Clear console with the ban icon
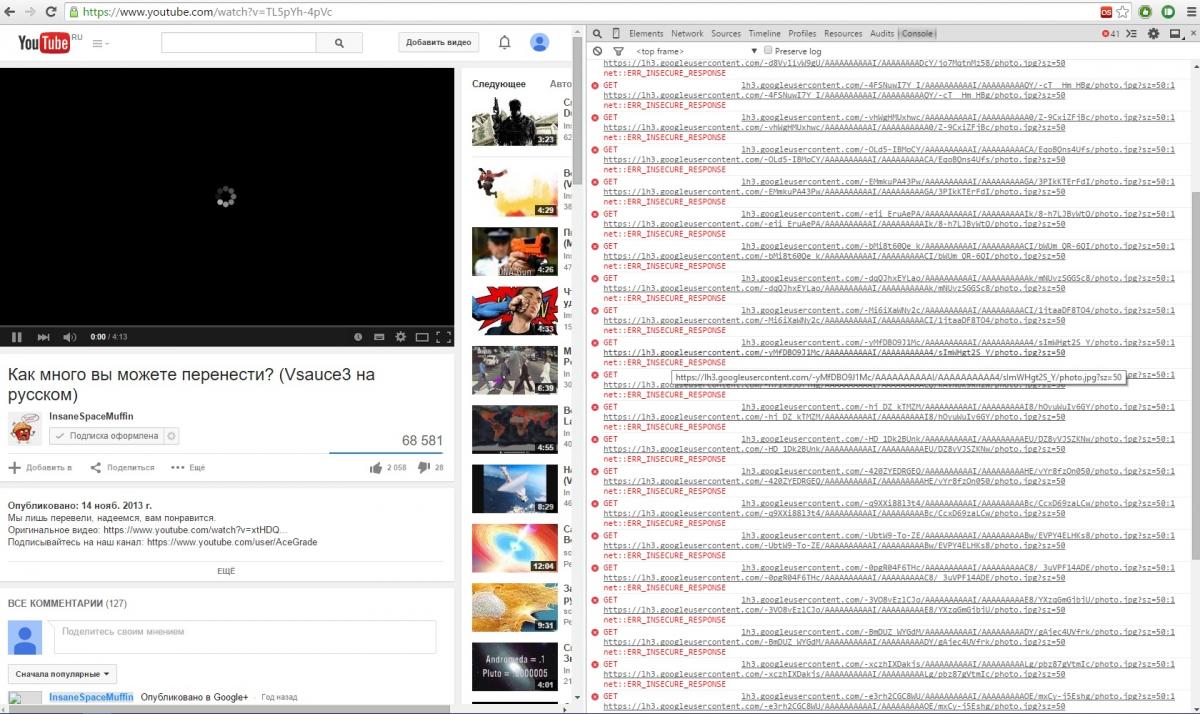 pos(597,50)
